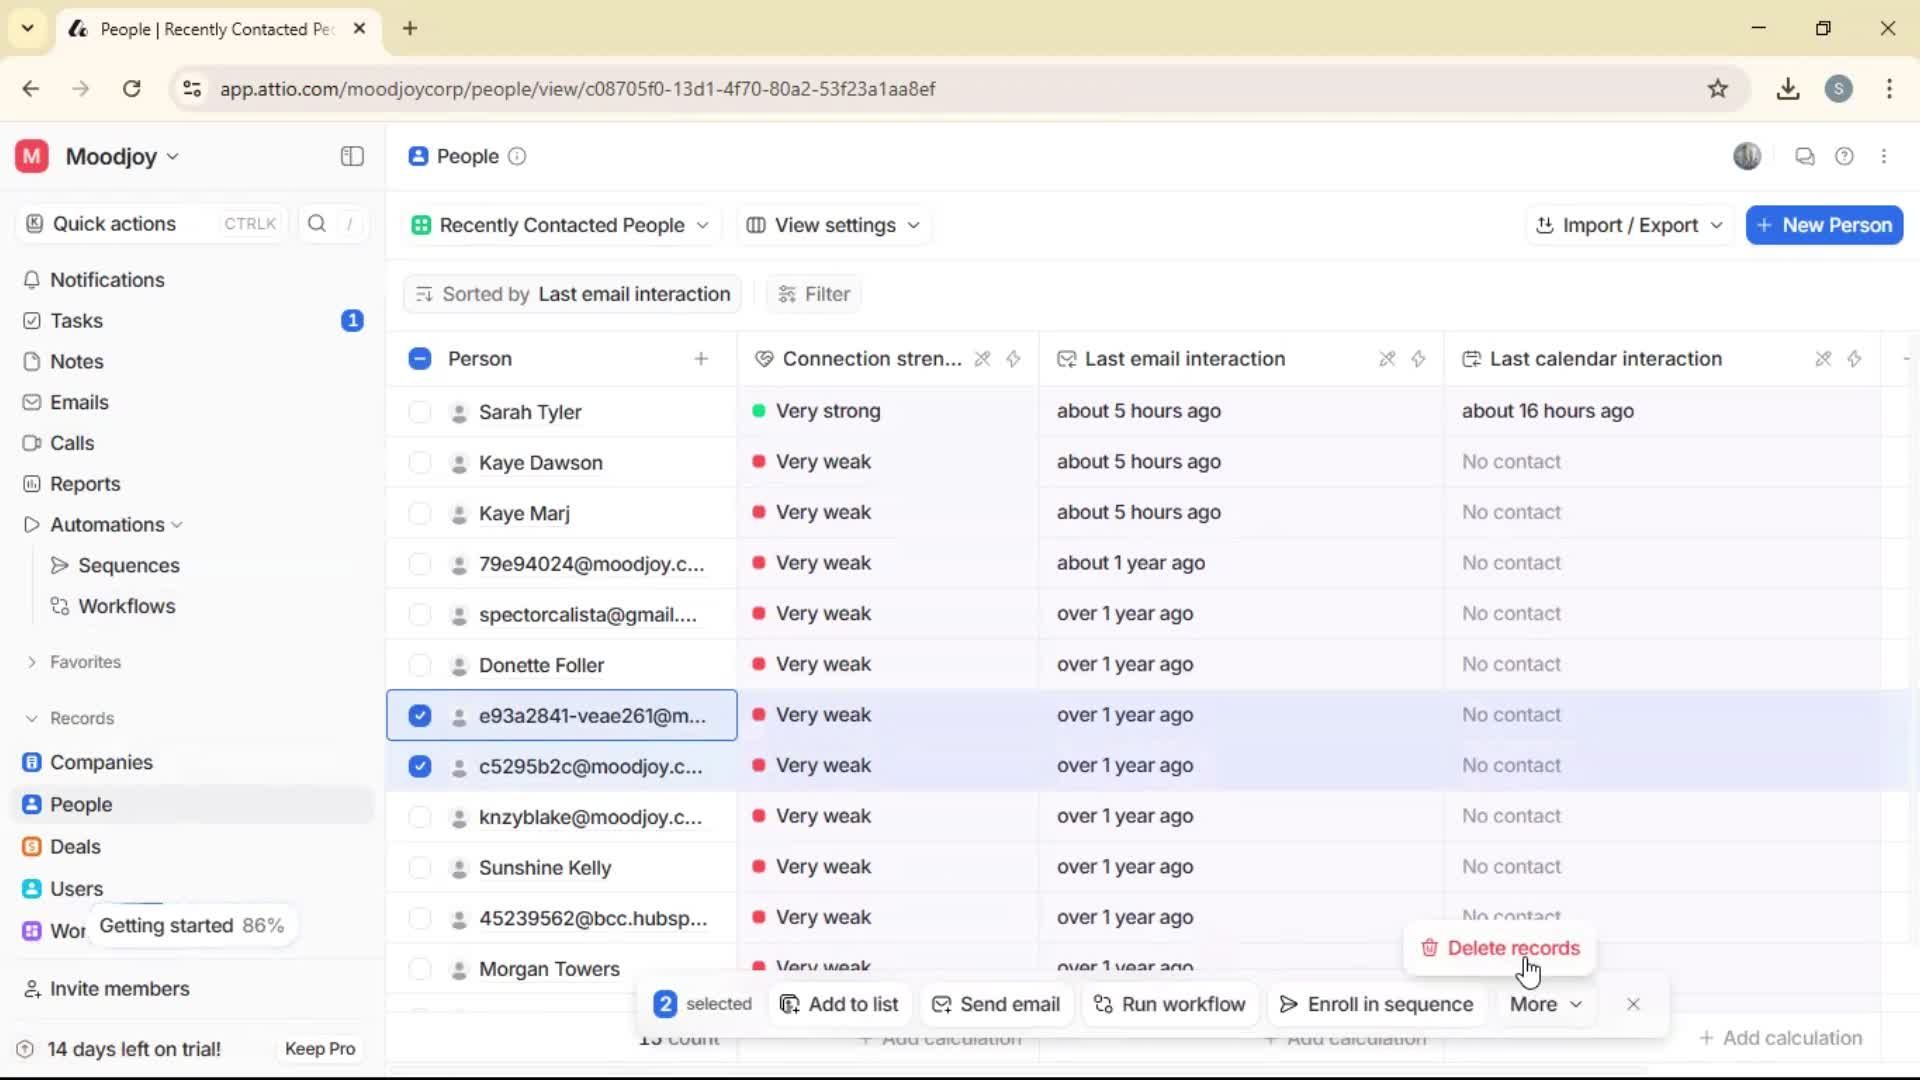
Task: Open the Filter options above the table
Action: click(x=813, y=293)
